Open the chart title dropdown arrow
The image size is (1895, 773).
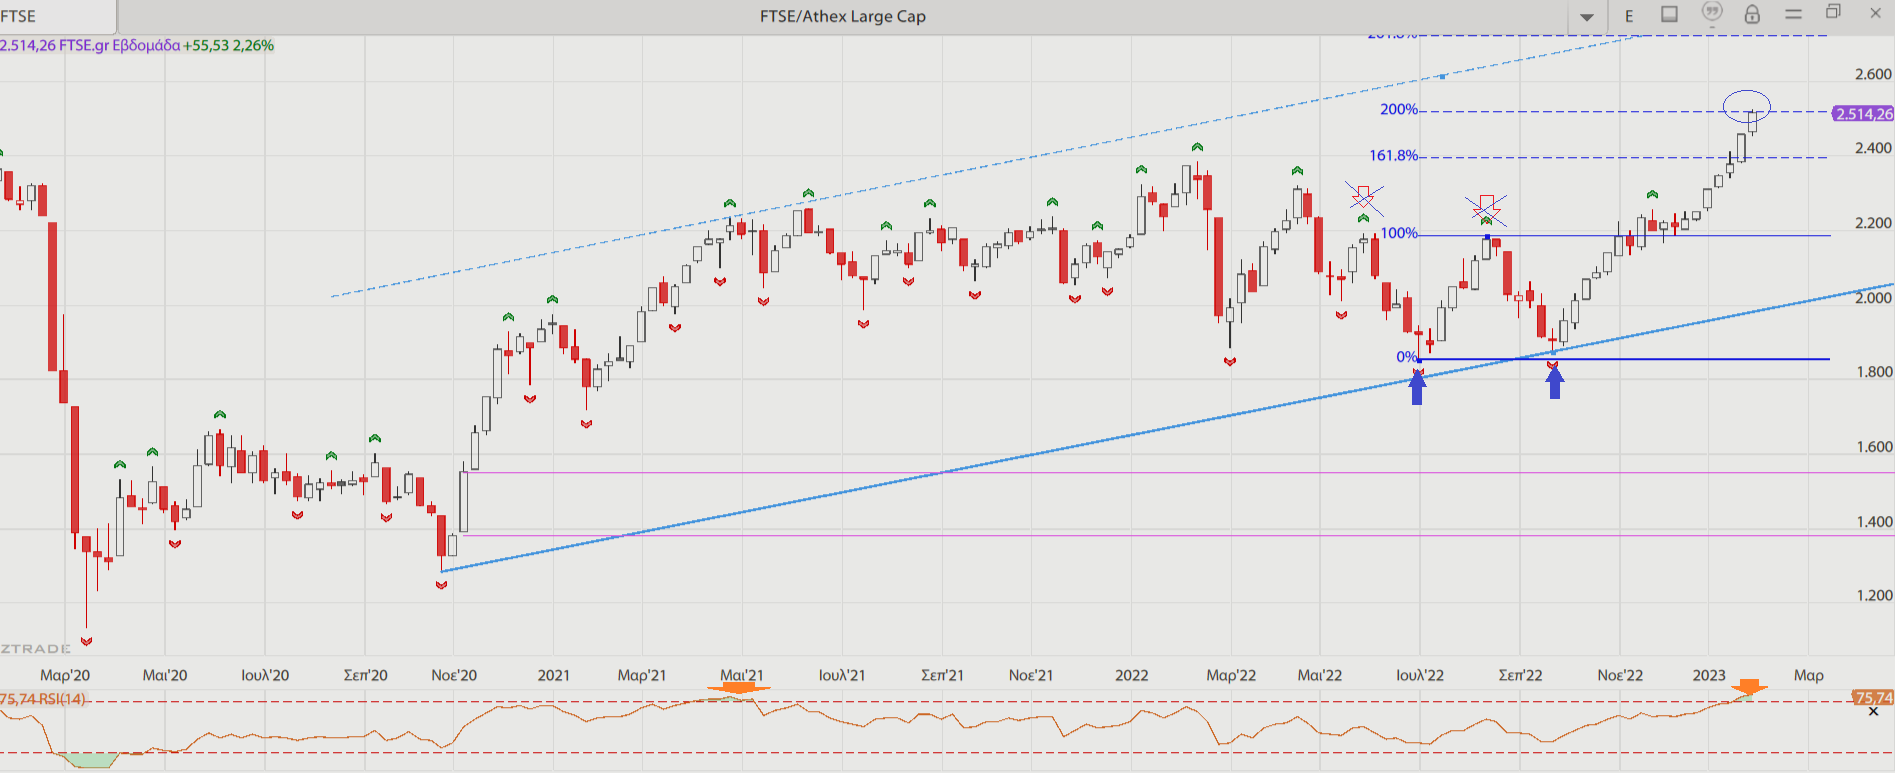coord(1587,17)
